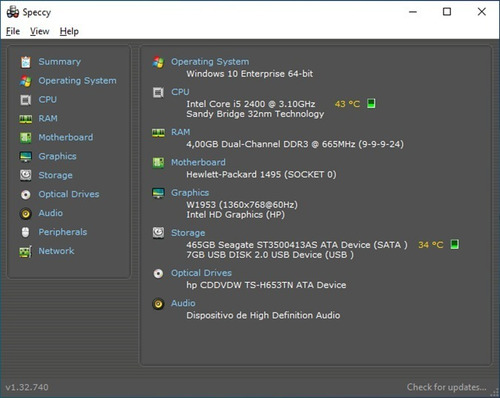500x398 pixels.
Task: Click the 4,00GB Dual-Channel DDR3 text
Action: (x=295, y=144)
